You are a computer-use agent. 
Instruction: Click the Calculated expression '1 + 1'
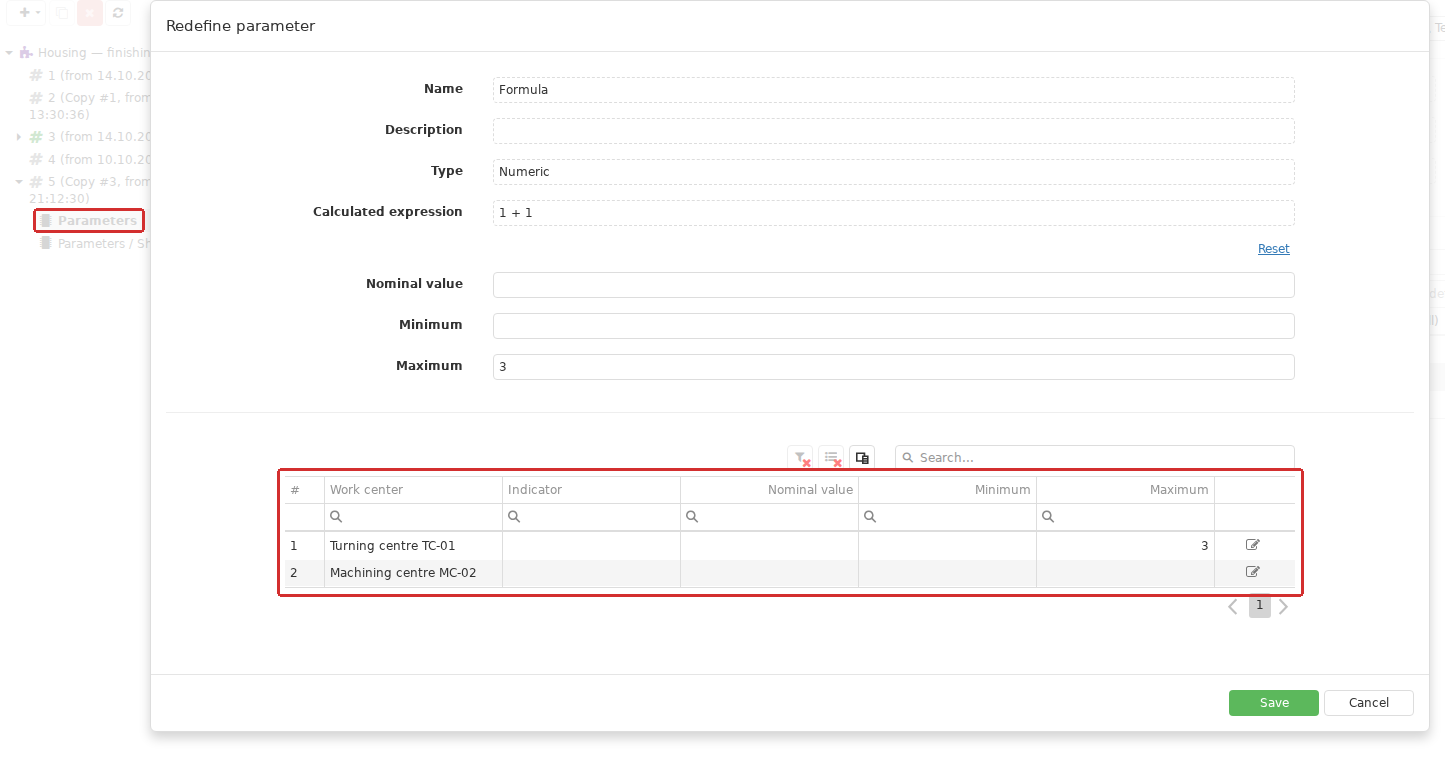point(893,213)
